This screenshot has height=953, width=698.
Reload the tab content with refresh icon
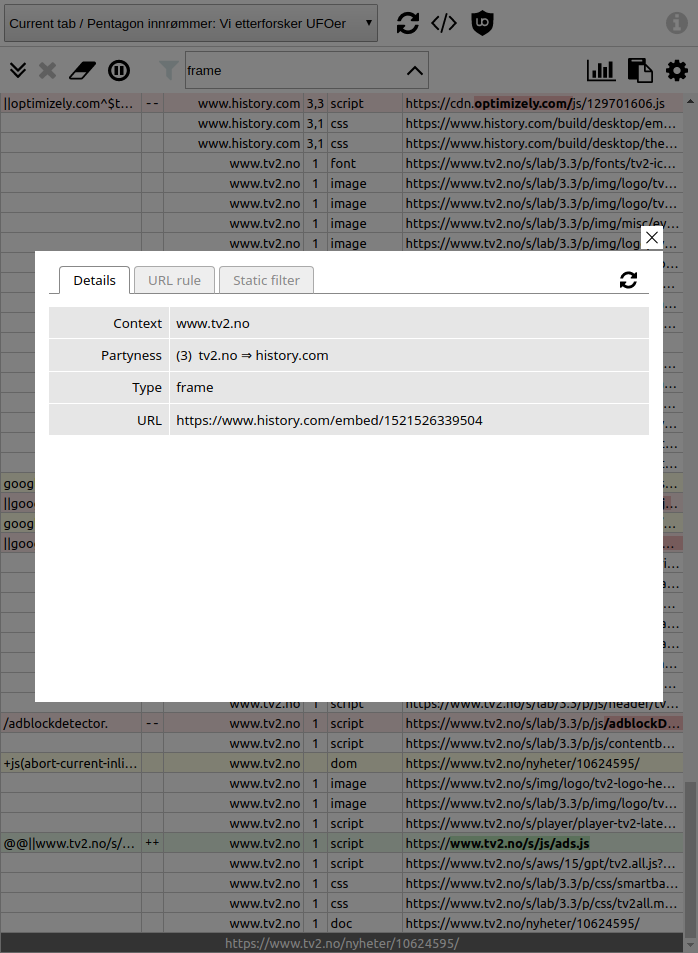[407, 23]
